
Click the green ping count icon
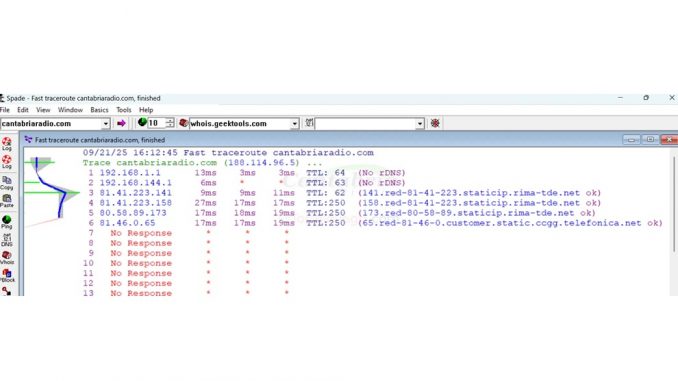[142, 123]
